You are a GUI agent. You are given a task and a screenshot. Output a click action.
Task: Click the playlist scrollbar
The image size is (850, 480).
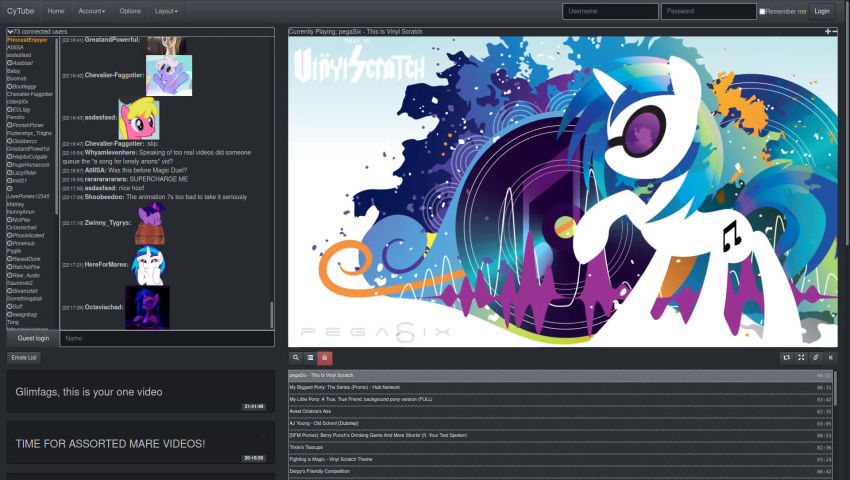[x=836, y=387]
